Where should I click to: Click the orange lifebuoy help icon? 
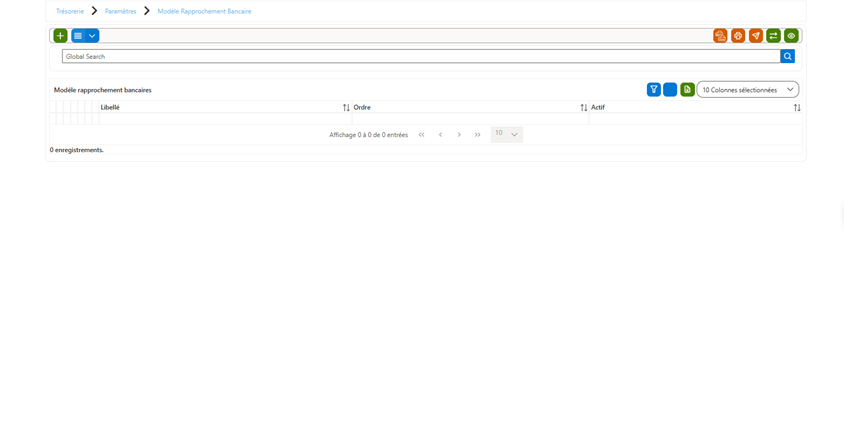point(738,36)
